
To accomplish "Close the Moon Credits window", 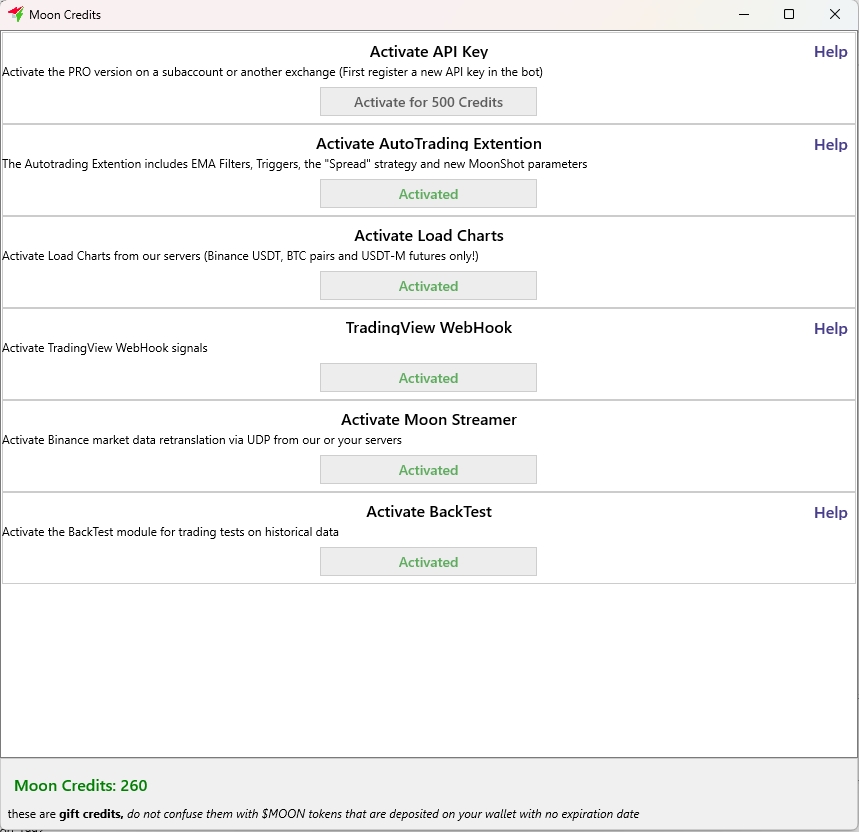I will pyautogui.click(x=835, y=14).
